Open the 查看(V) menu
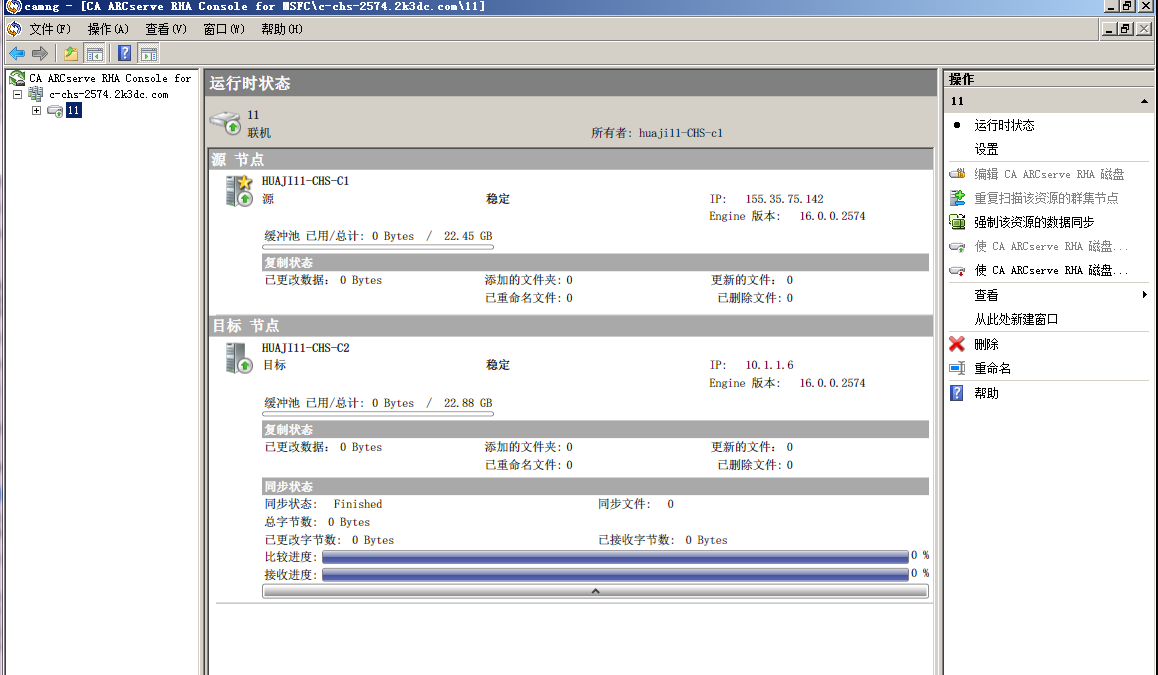 pyautogui.click(x=166, y=29)
